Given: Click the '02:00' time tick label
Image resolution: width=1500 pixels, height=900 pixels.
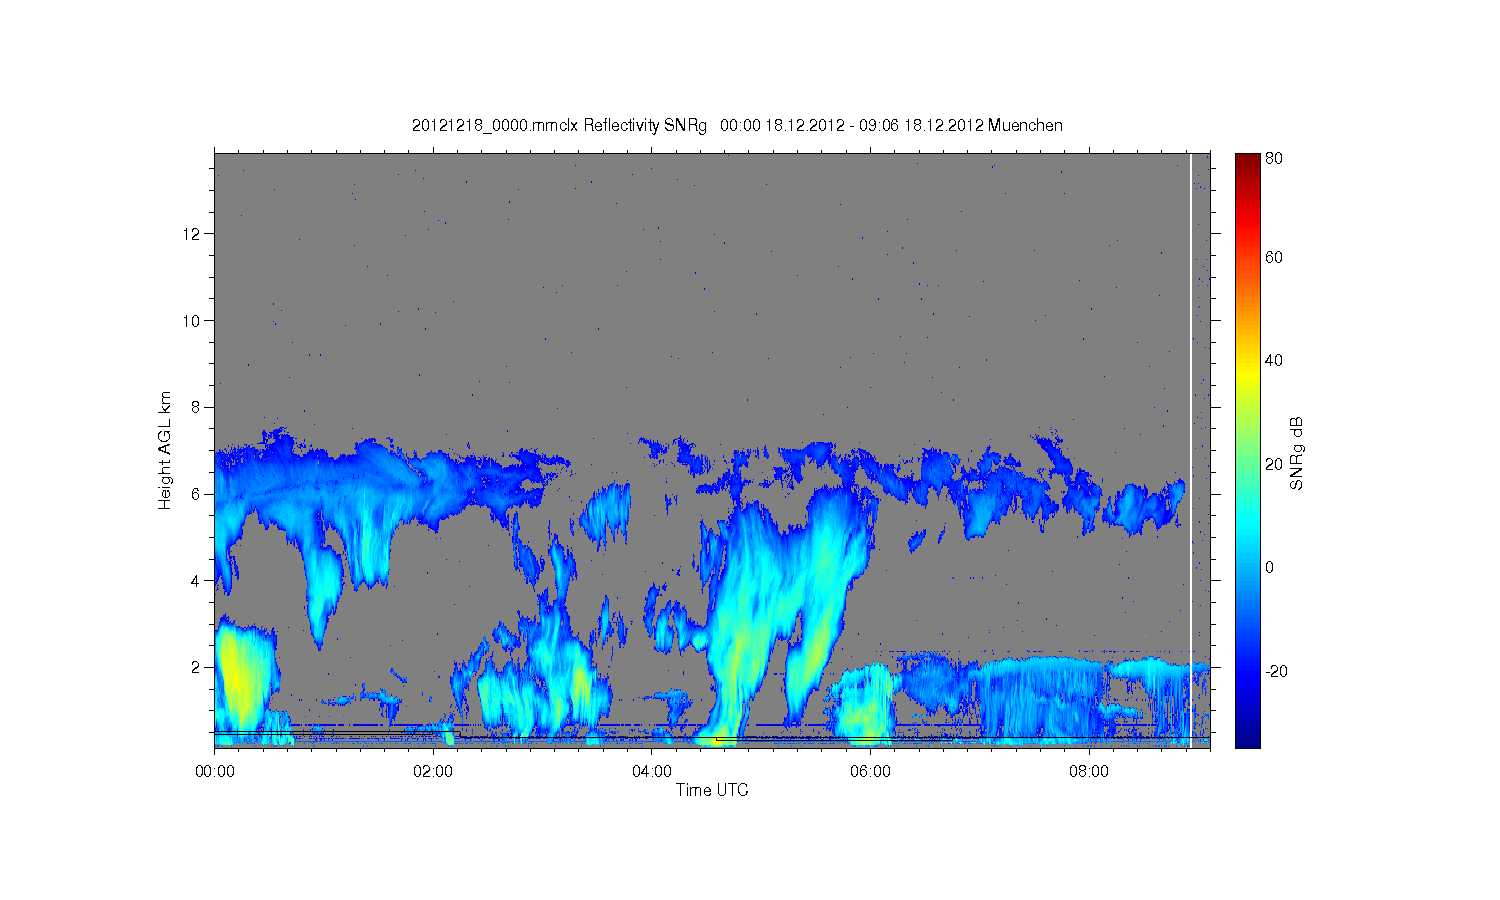Looking at the screenshot, I should coord(433,772).
